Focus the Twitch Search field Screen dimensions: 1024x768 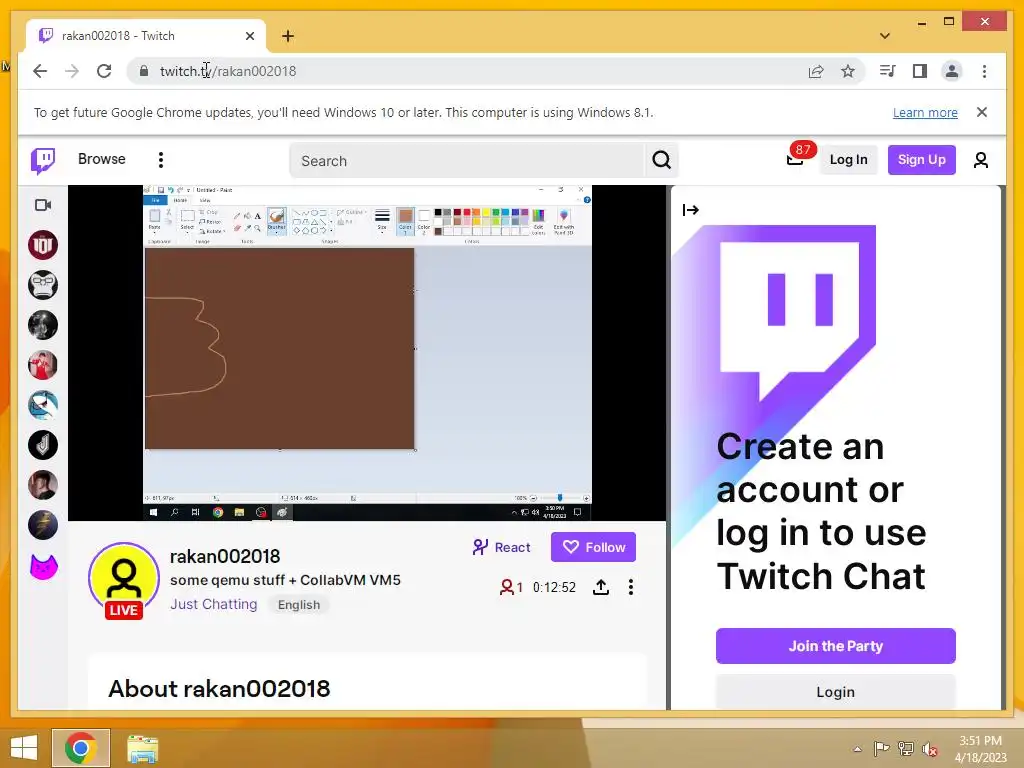point(467,161)
